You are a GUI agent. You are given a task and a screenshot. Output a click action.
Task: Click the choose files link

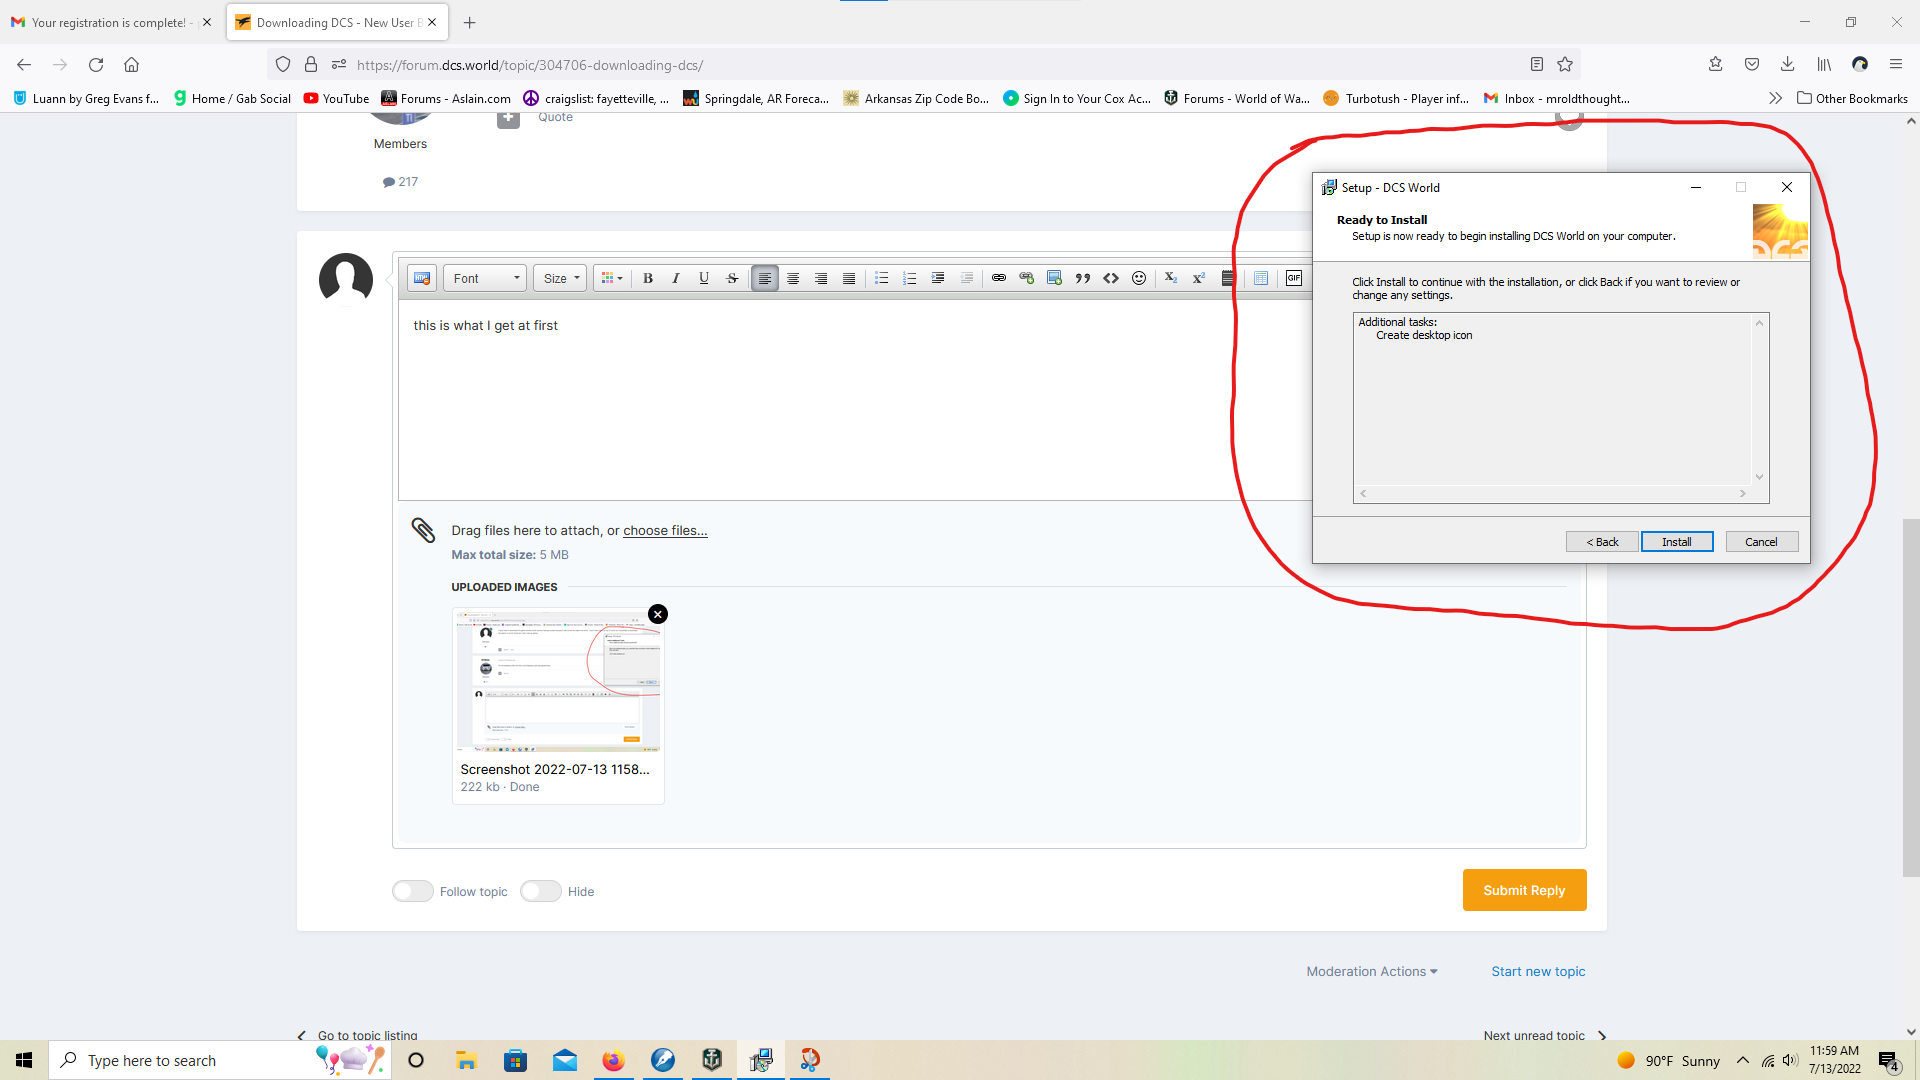pos(665,530)
